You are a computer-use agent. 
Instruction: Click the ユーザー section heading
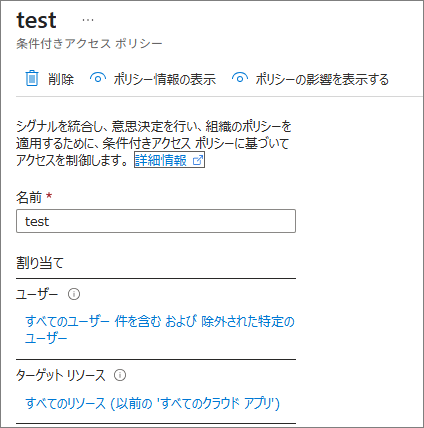37,294
